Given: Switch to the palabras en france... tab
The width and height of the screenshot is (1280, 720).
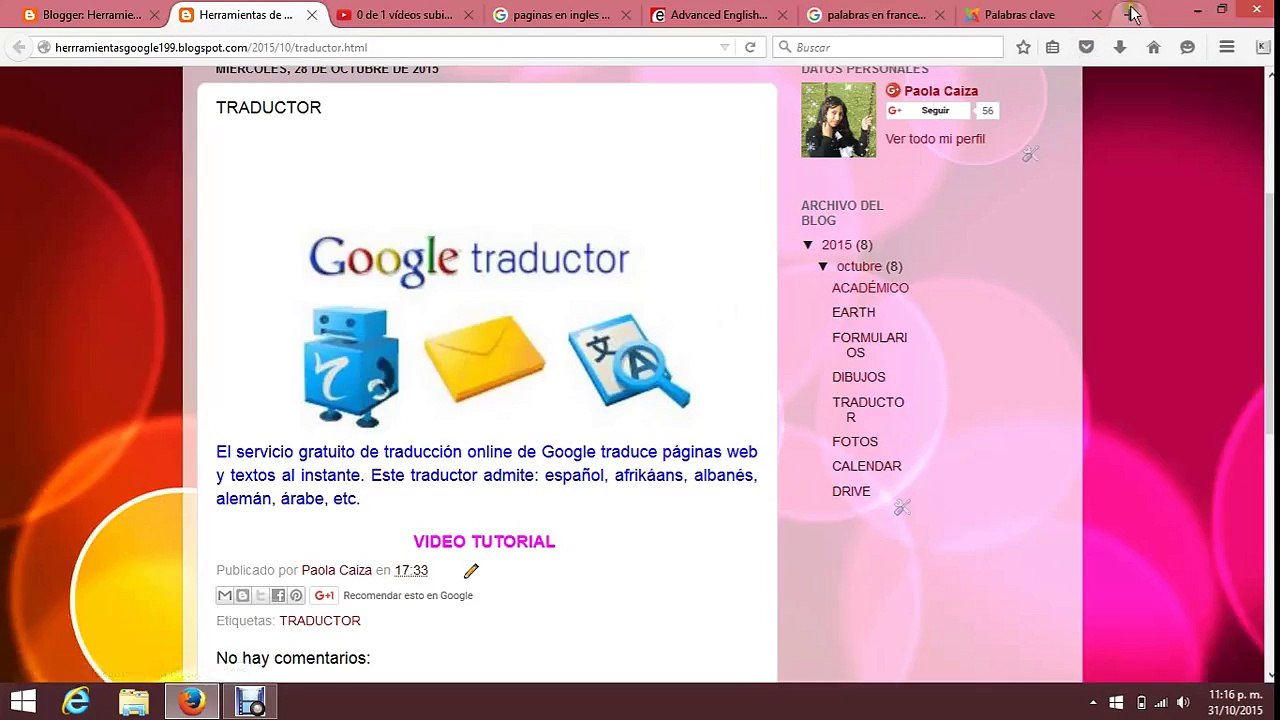Looking at the screenshot, I should coord(876,15).
